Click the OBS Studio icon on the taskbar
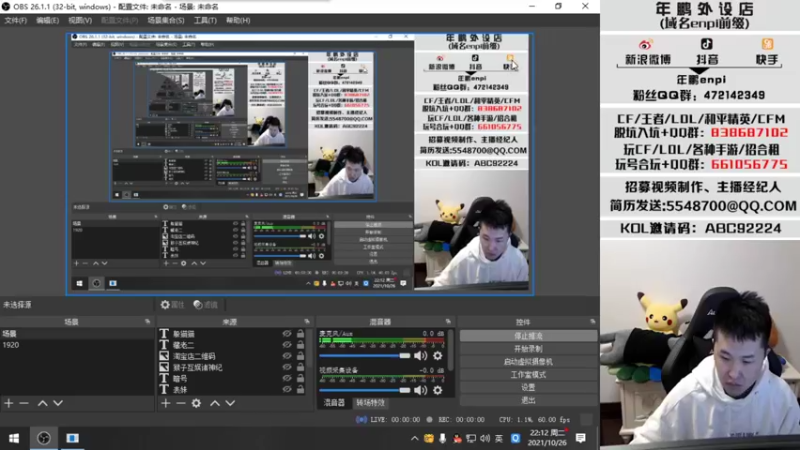 44,438
